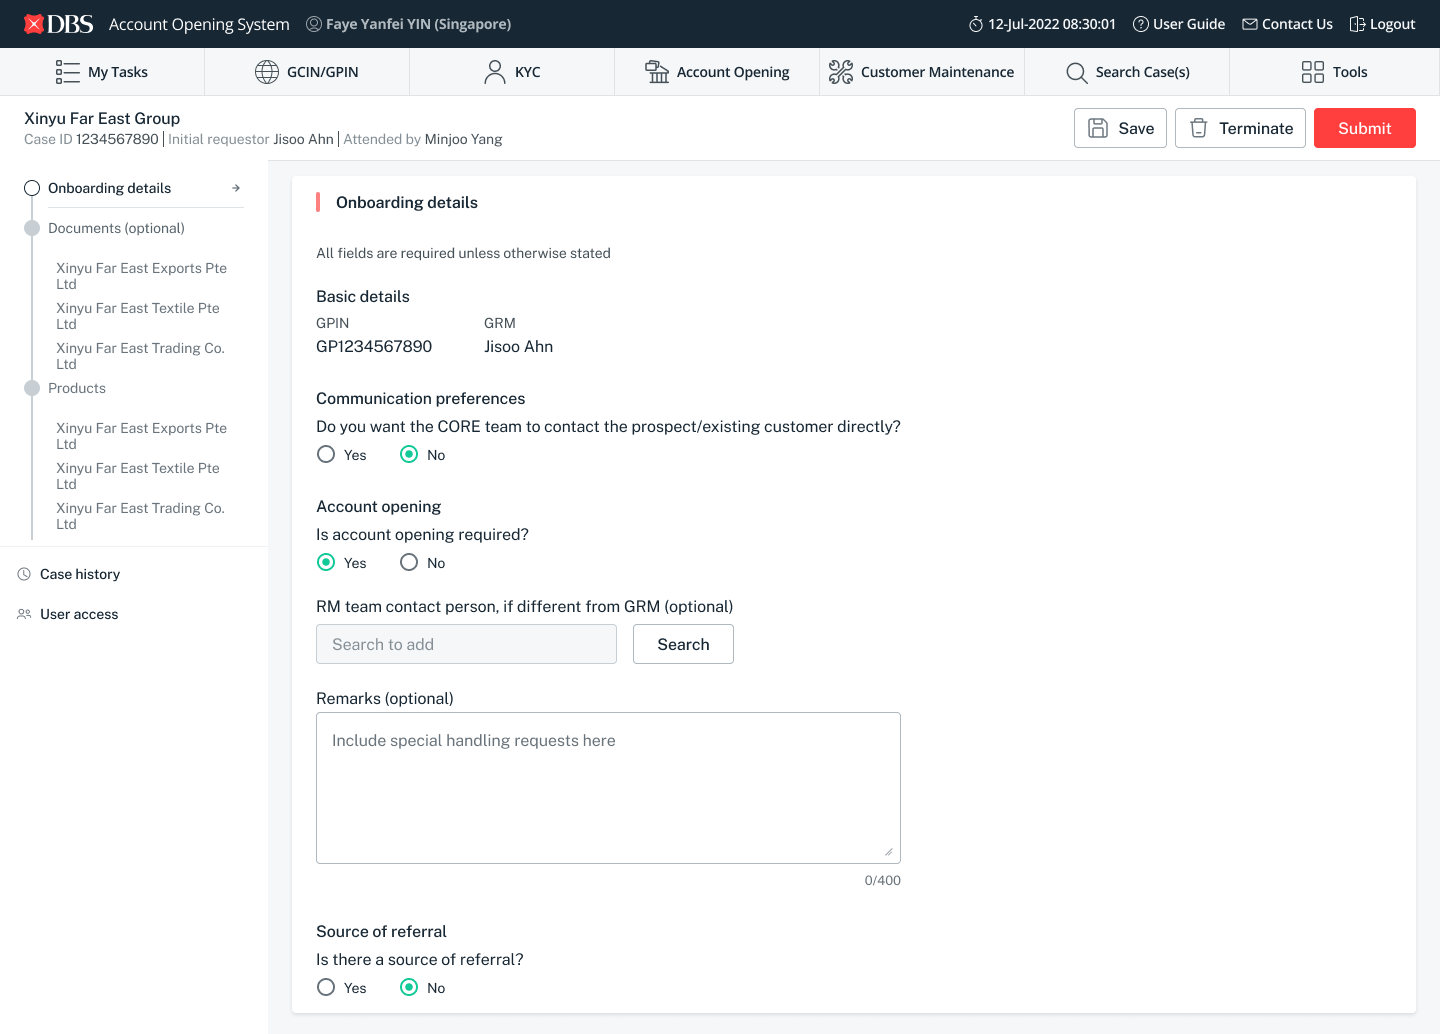Select Yes for account opening required
Screen dimensions: 1440x1034
[326, 562]
